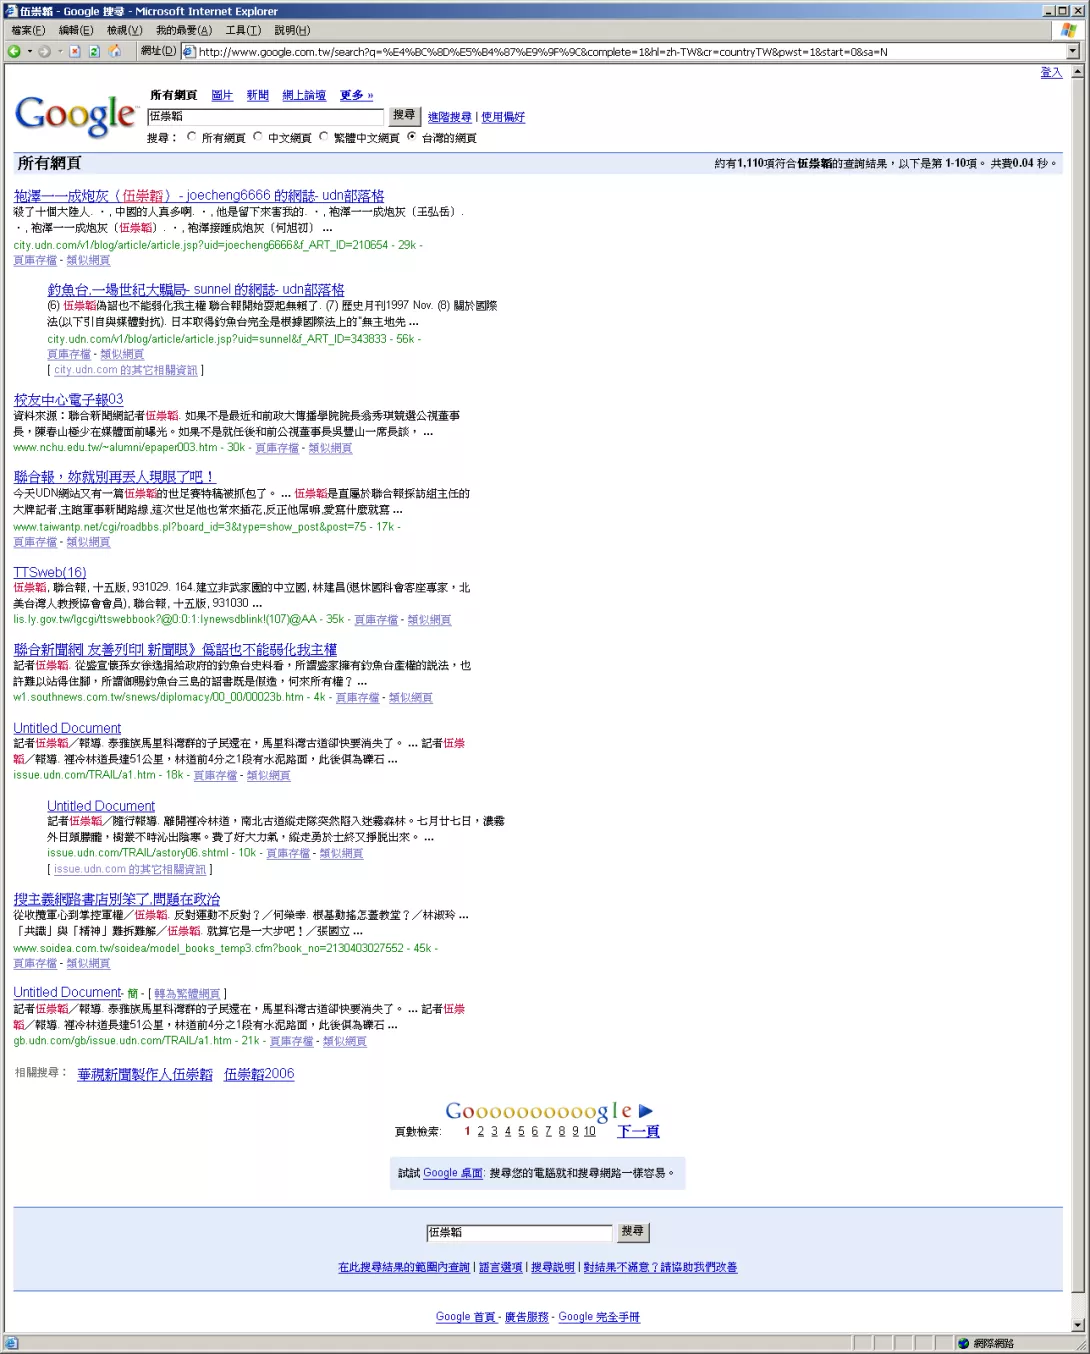
Task: Open the 更多 » link
Action: 356,95
